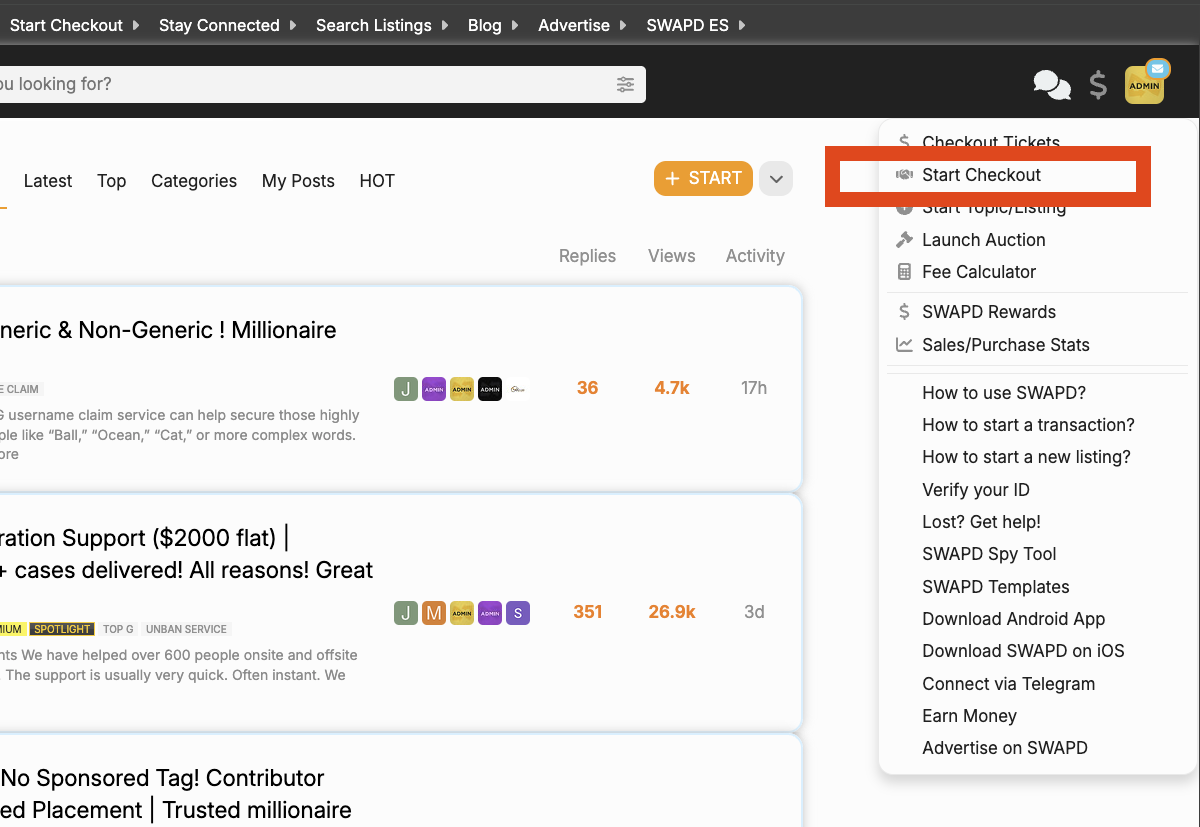The image size is (1200, 827).
Task: Sort topics by the Views column
Action: click(671, 256)
